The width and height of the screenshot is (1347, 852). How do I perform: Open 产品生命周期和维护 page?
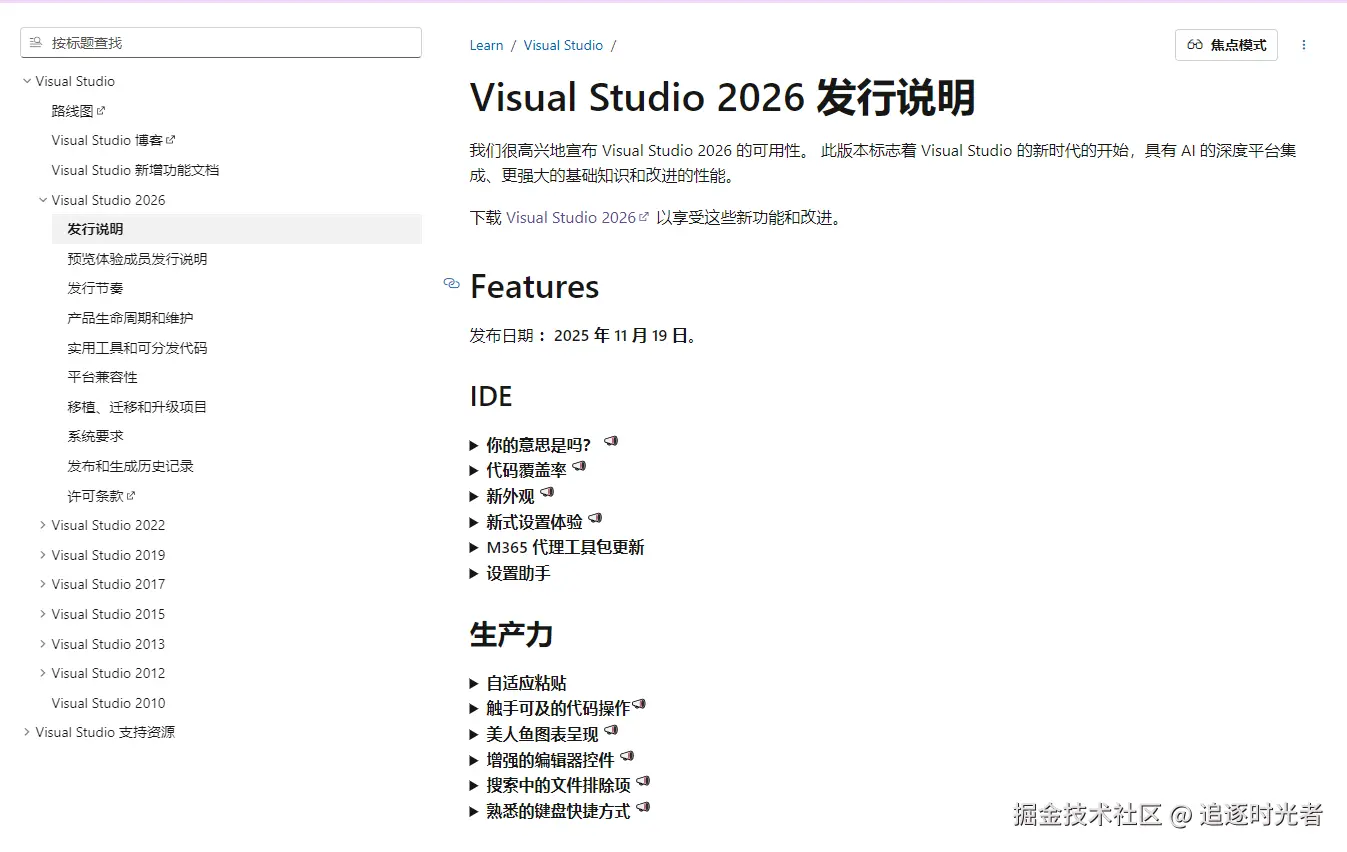coord(130,318)
